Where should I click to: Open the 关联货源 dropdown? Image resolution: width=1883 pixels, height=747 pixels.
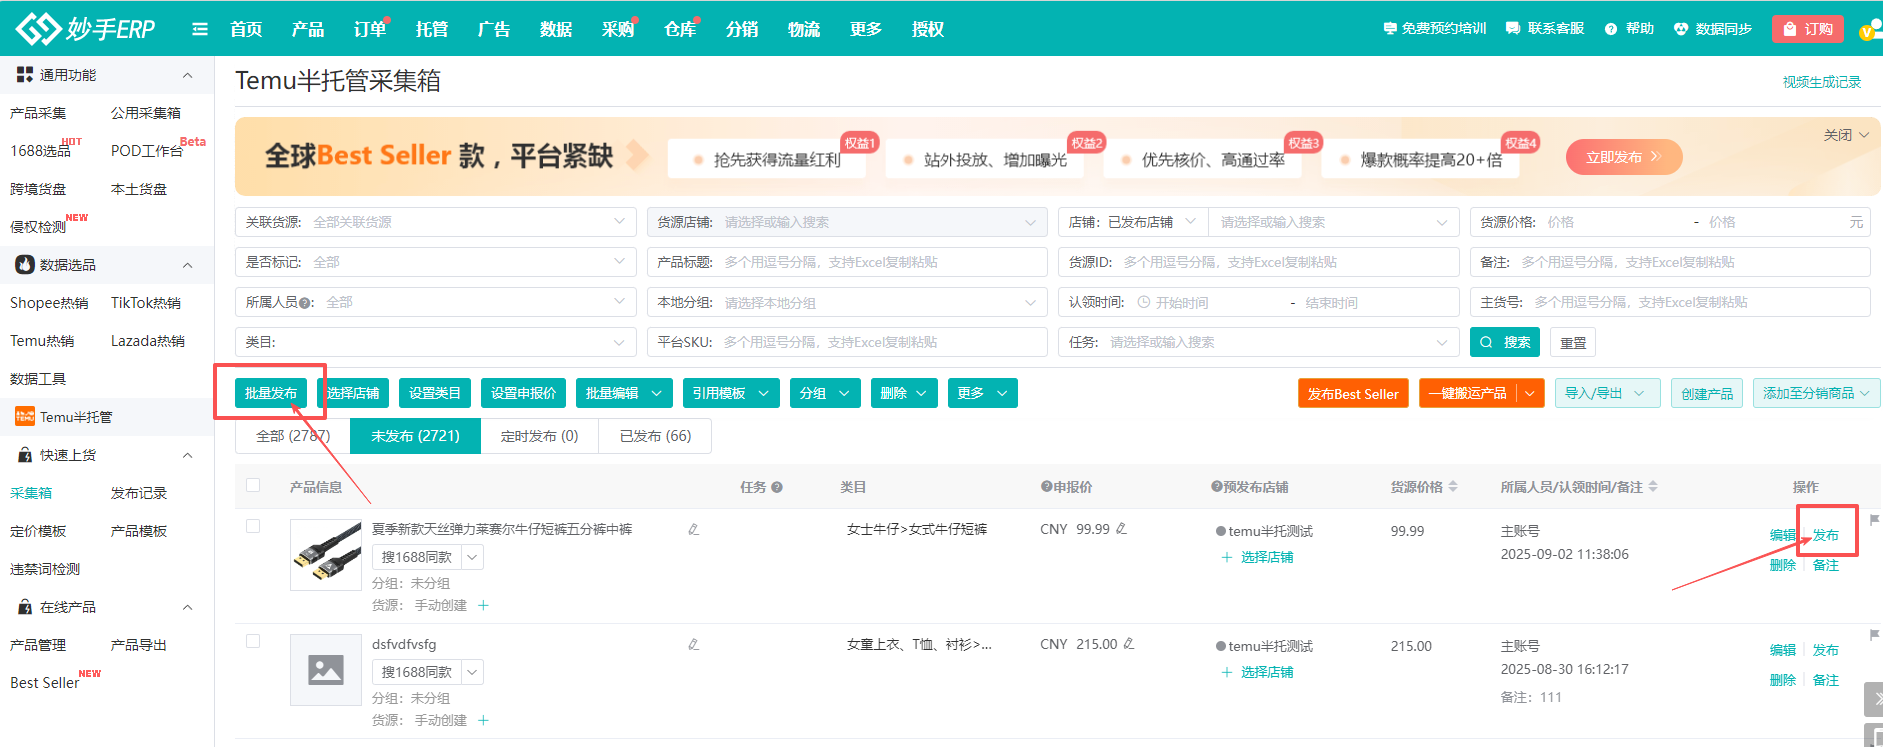[x=436, y=222]
